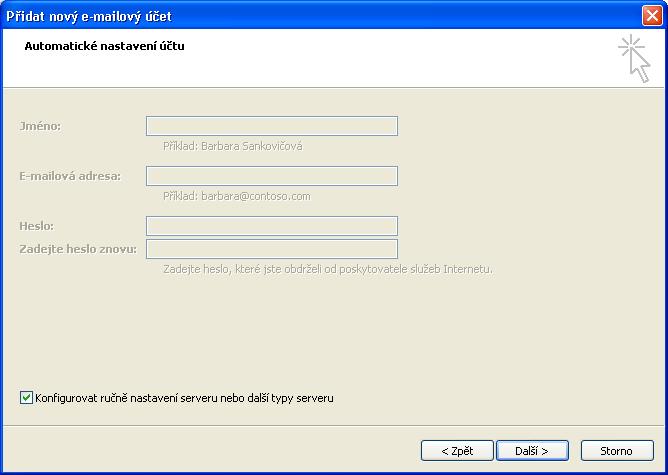Viewport: 668px width, 475px height.
Task: Click the Automatické nastavení účtu heading
Action: [105, 46]
